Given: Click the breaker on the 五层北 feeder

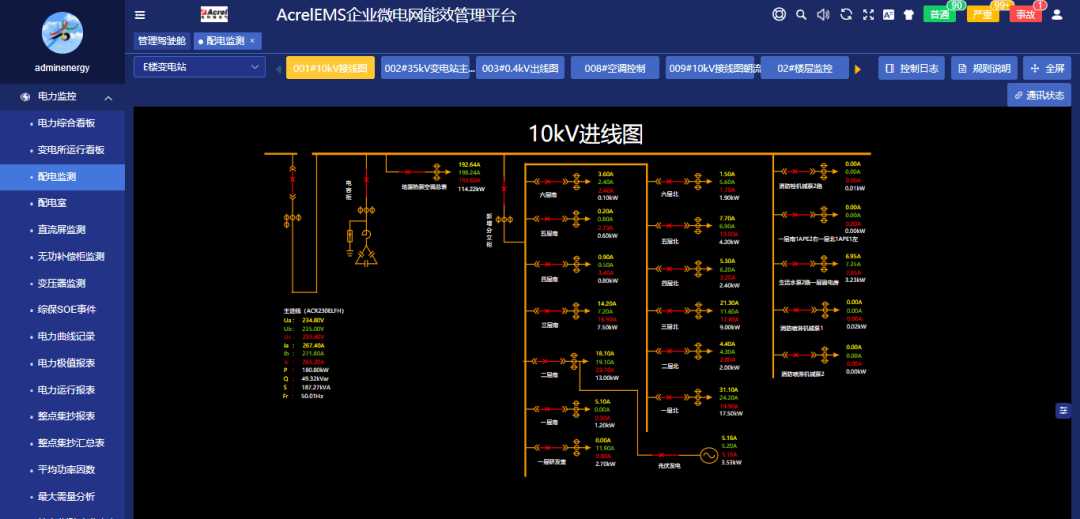Looking at the screenshot, I should coord(669,225).
